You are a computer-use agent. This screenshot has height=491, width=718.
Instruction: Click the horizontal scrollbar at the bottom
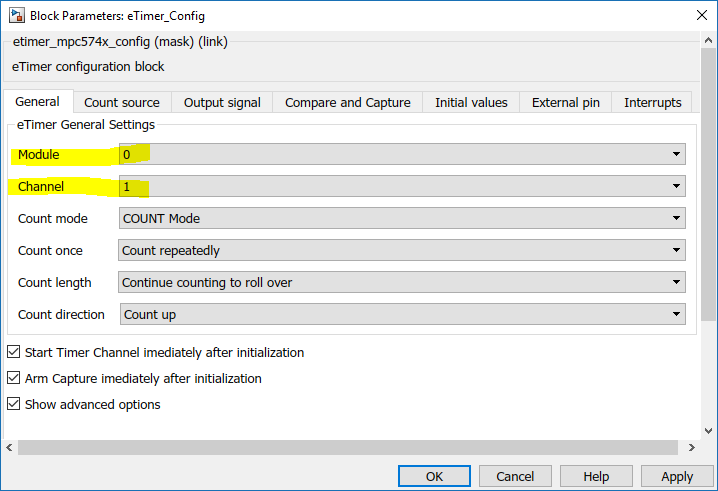click(x=350, y=446)
